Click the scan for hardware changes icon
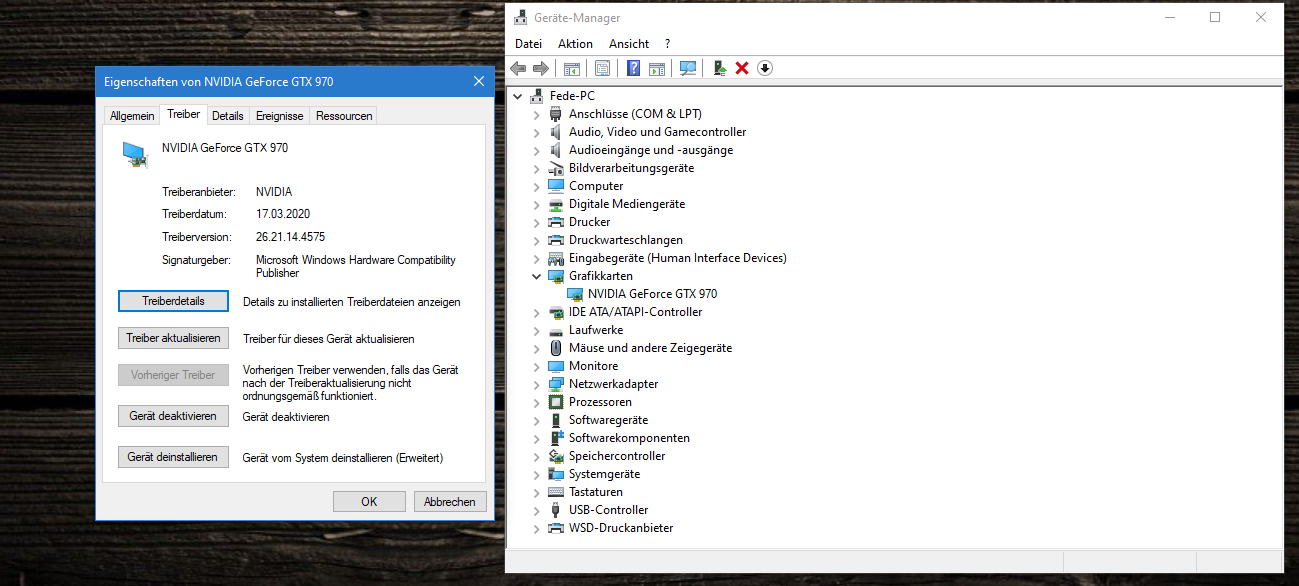The width and height of the screenshot is (1299, 586). pos(688,68)
